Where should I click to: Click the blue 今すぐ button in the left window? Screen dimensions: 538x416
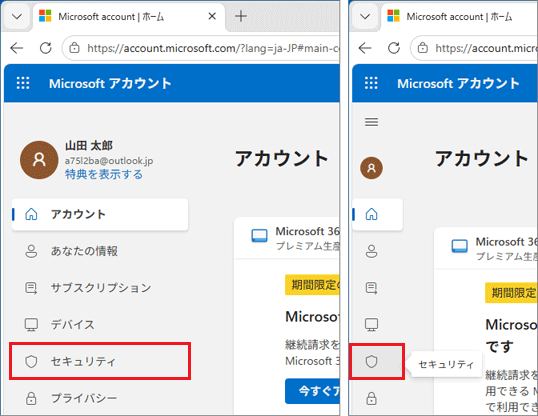[312, 391]
